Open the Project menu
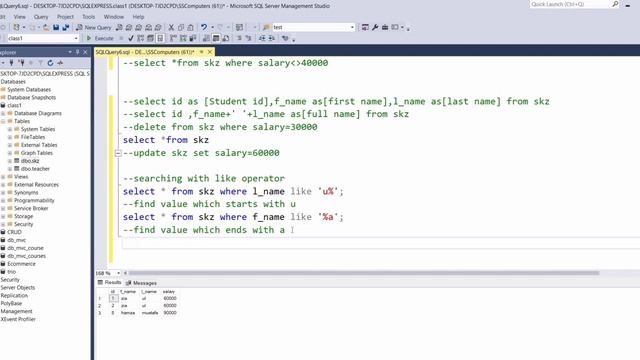This screenshot has width=640, height=360. 65,17
